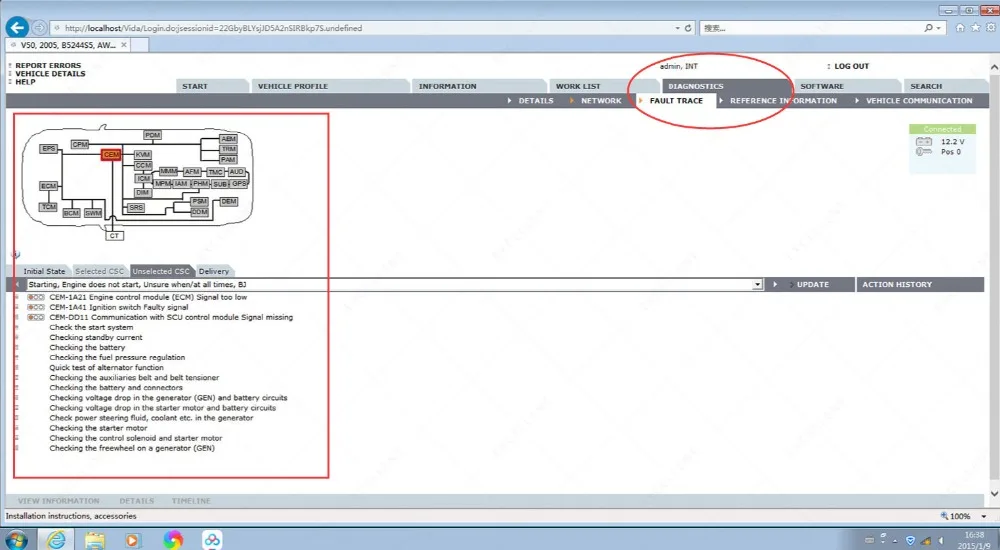
Task: Select the AUD module node
Action: click(237, 172)
